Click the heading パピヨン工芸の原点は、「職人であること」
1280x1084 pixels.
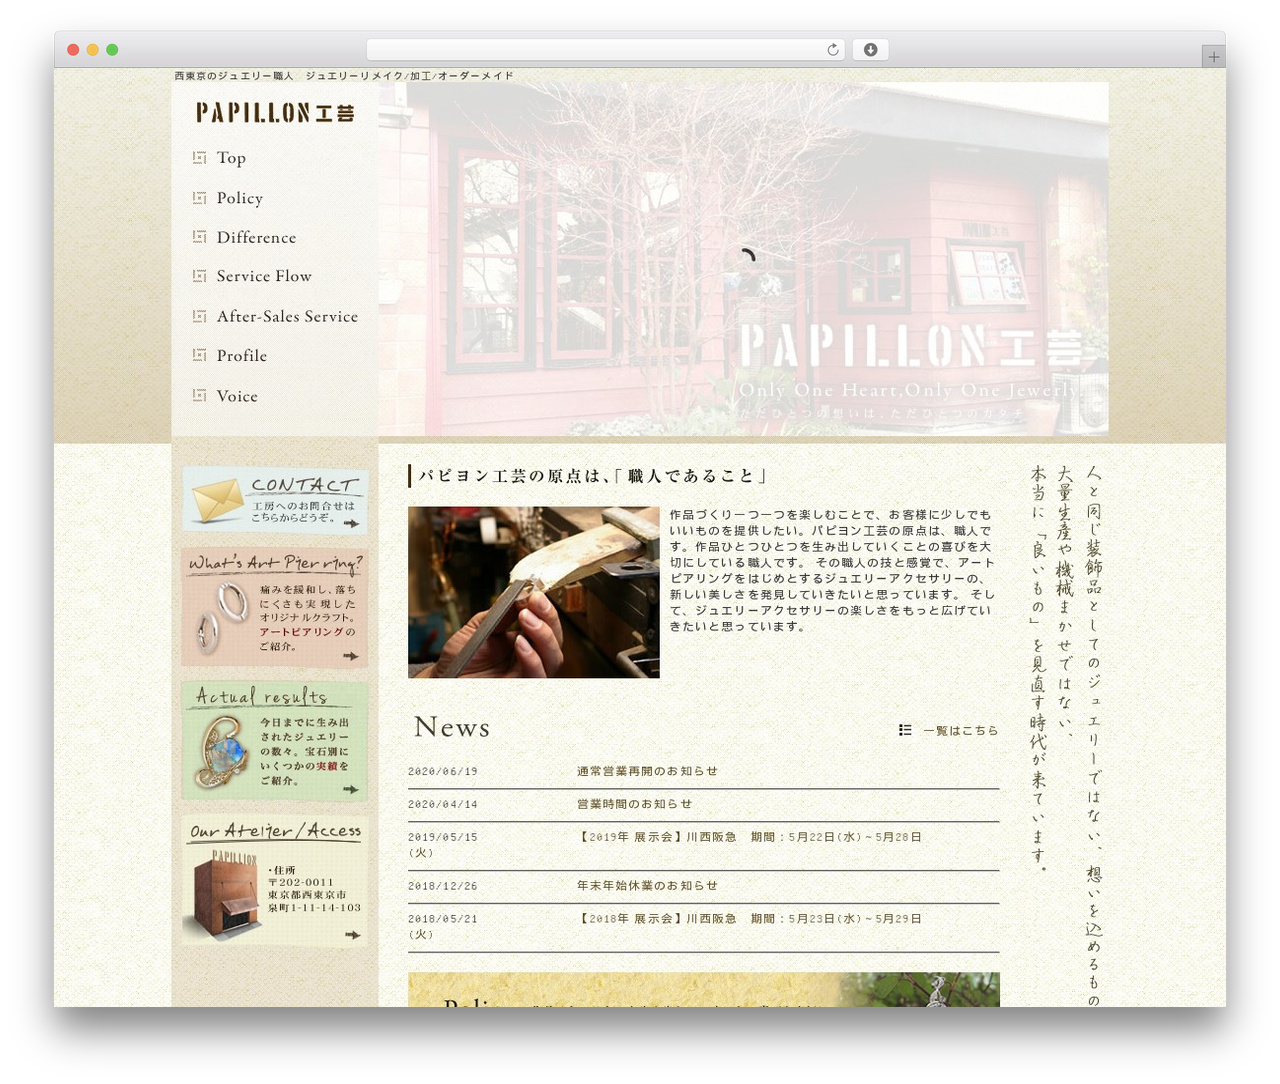point(593,476)
